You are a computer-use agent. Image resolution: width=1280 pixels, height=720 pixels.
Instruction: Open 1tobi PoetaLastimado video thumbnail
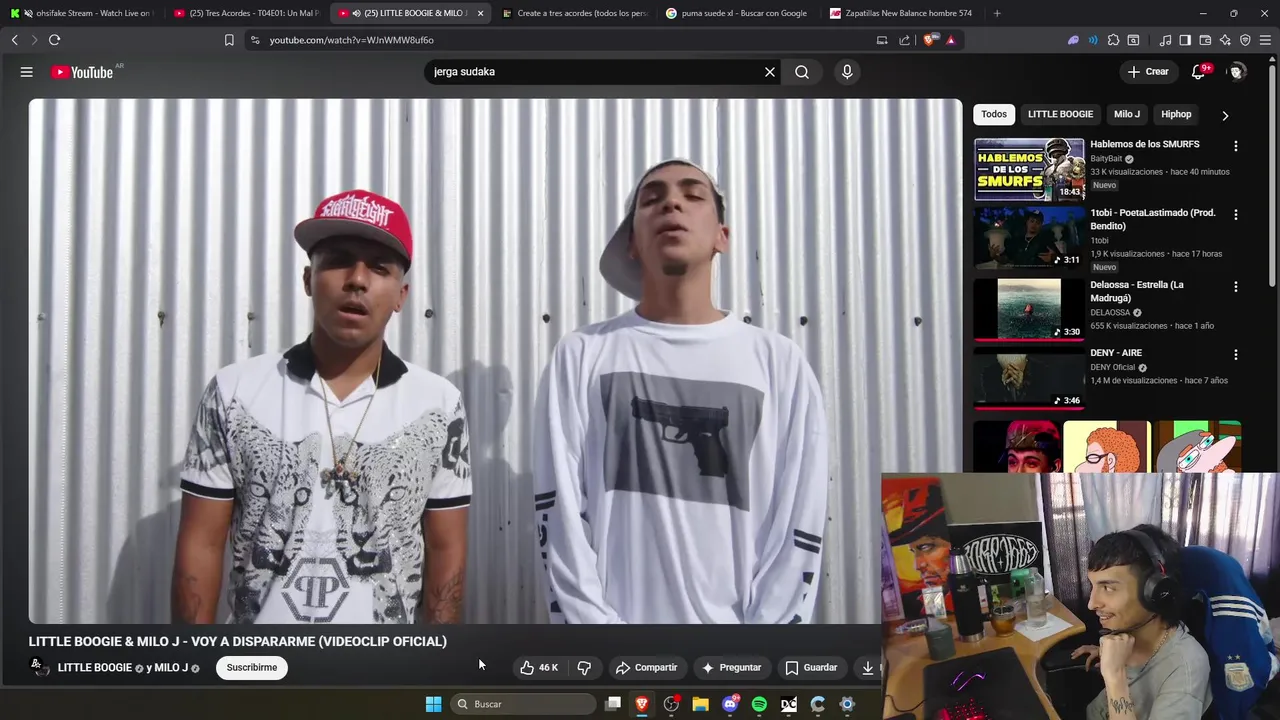(x=1029, y=238)
